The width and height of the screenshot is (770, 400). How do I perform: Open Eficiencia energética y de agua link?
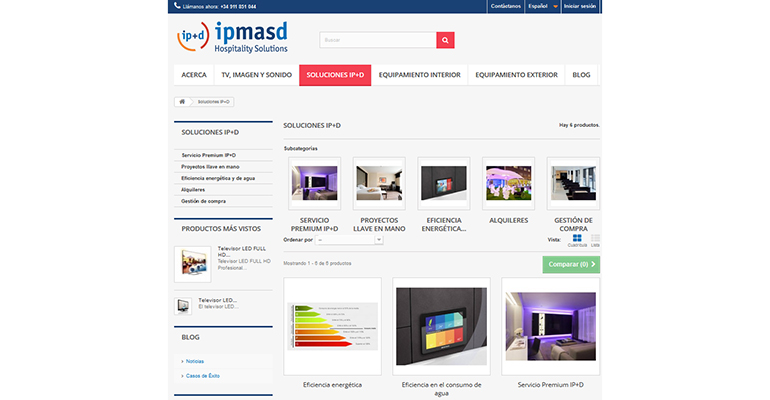pyautogui.click(x=218, y=178)
